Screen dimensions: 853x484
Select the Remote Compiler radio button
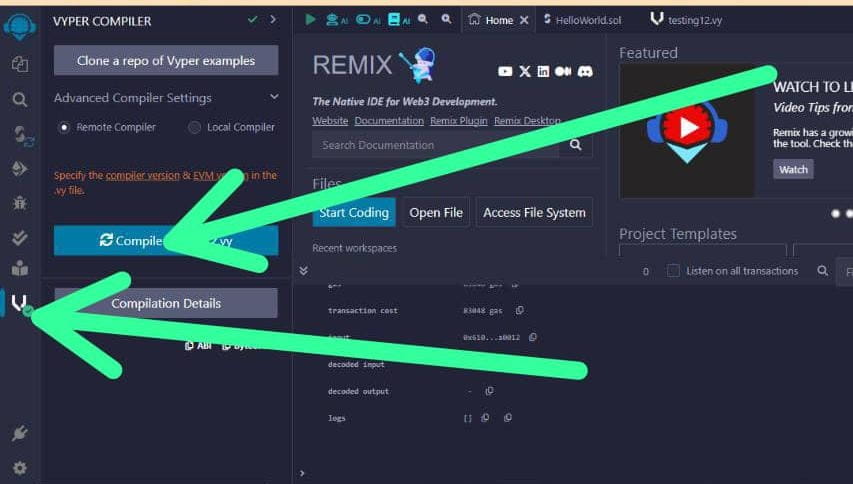click(x=65, y=127)
